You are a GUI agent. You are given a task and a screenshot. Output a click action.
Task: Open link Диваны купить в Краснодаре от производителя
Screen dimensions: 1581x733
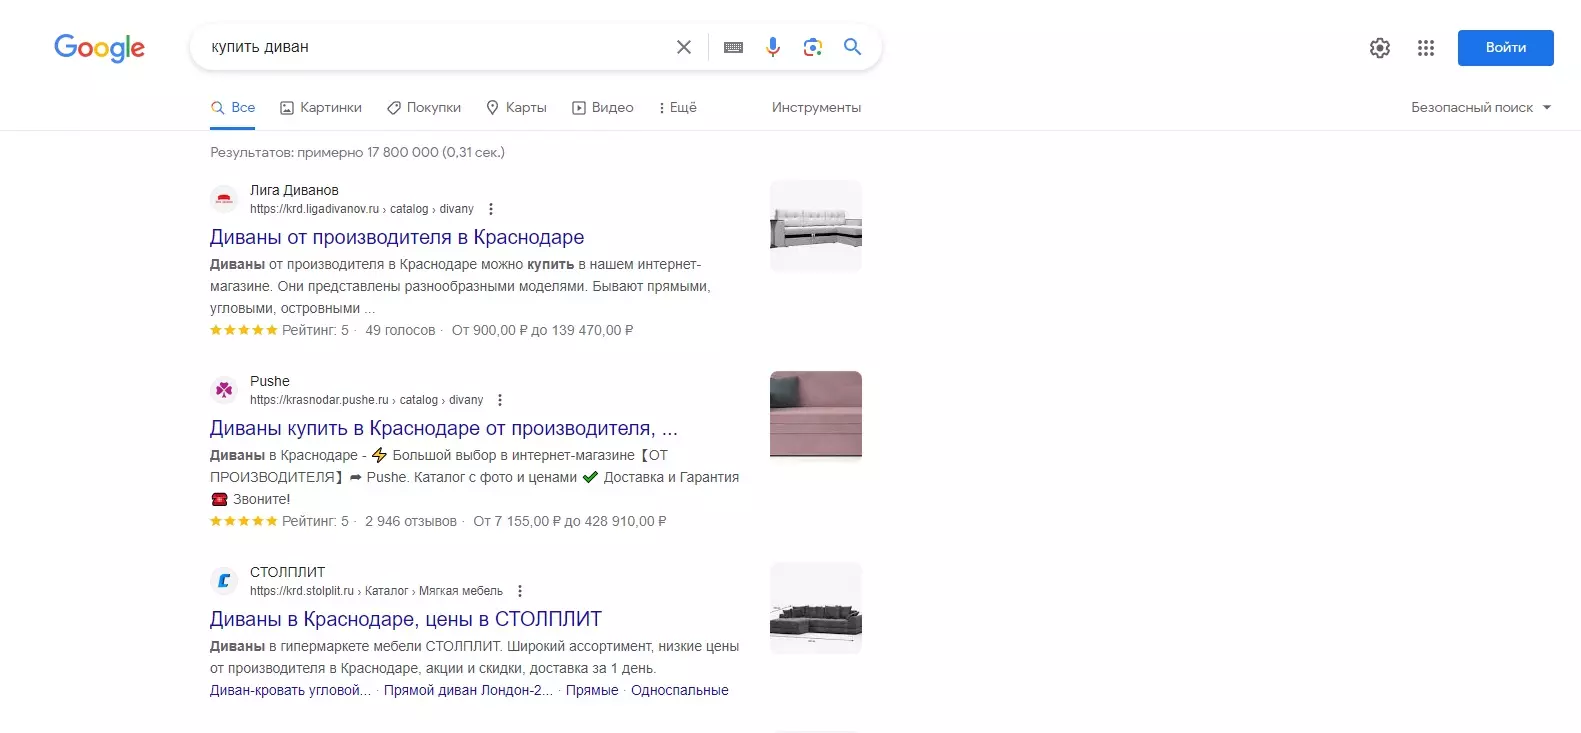click(x=444, y=428)
